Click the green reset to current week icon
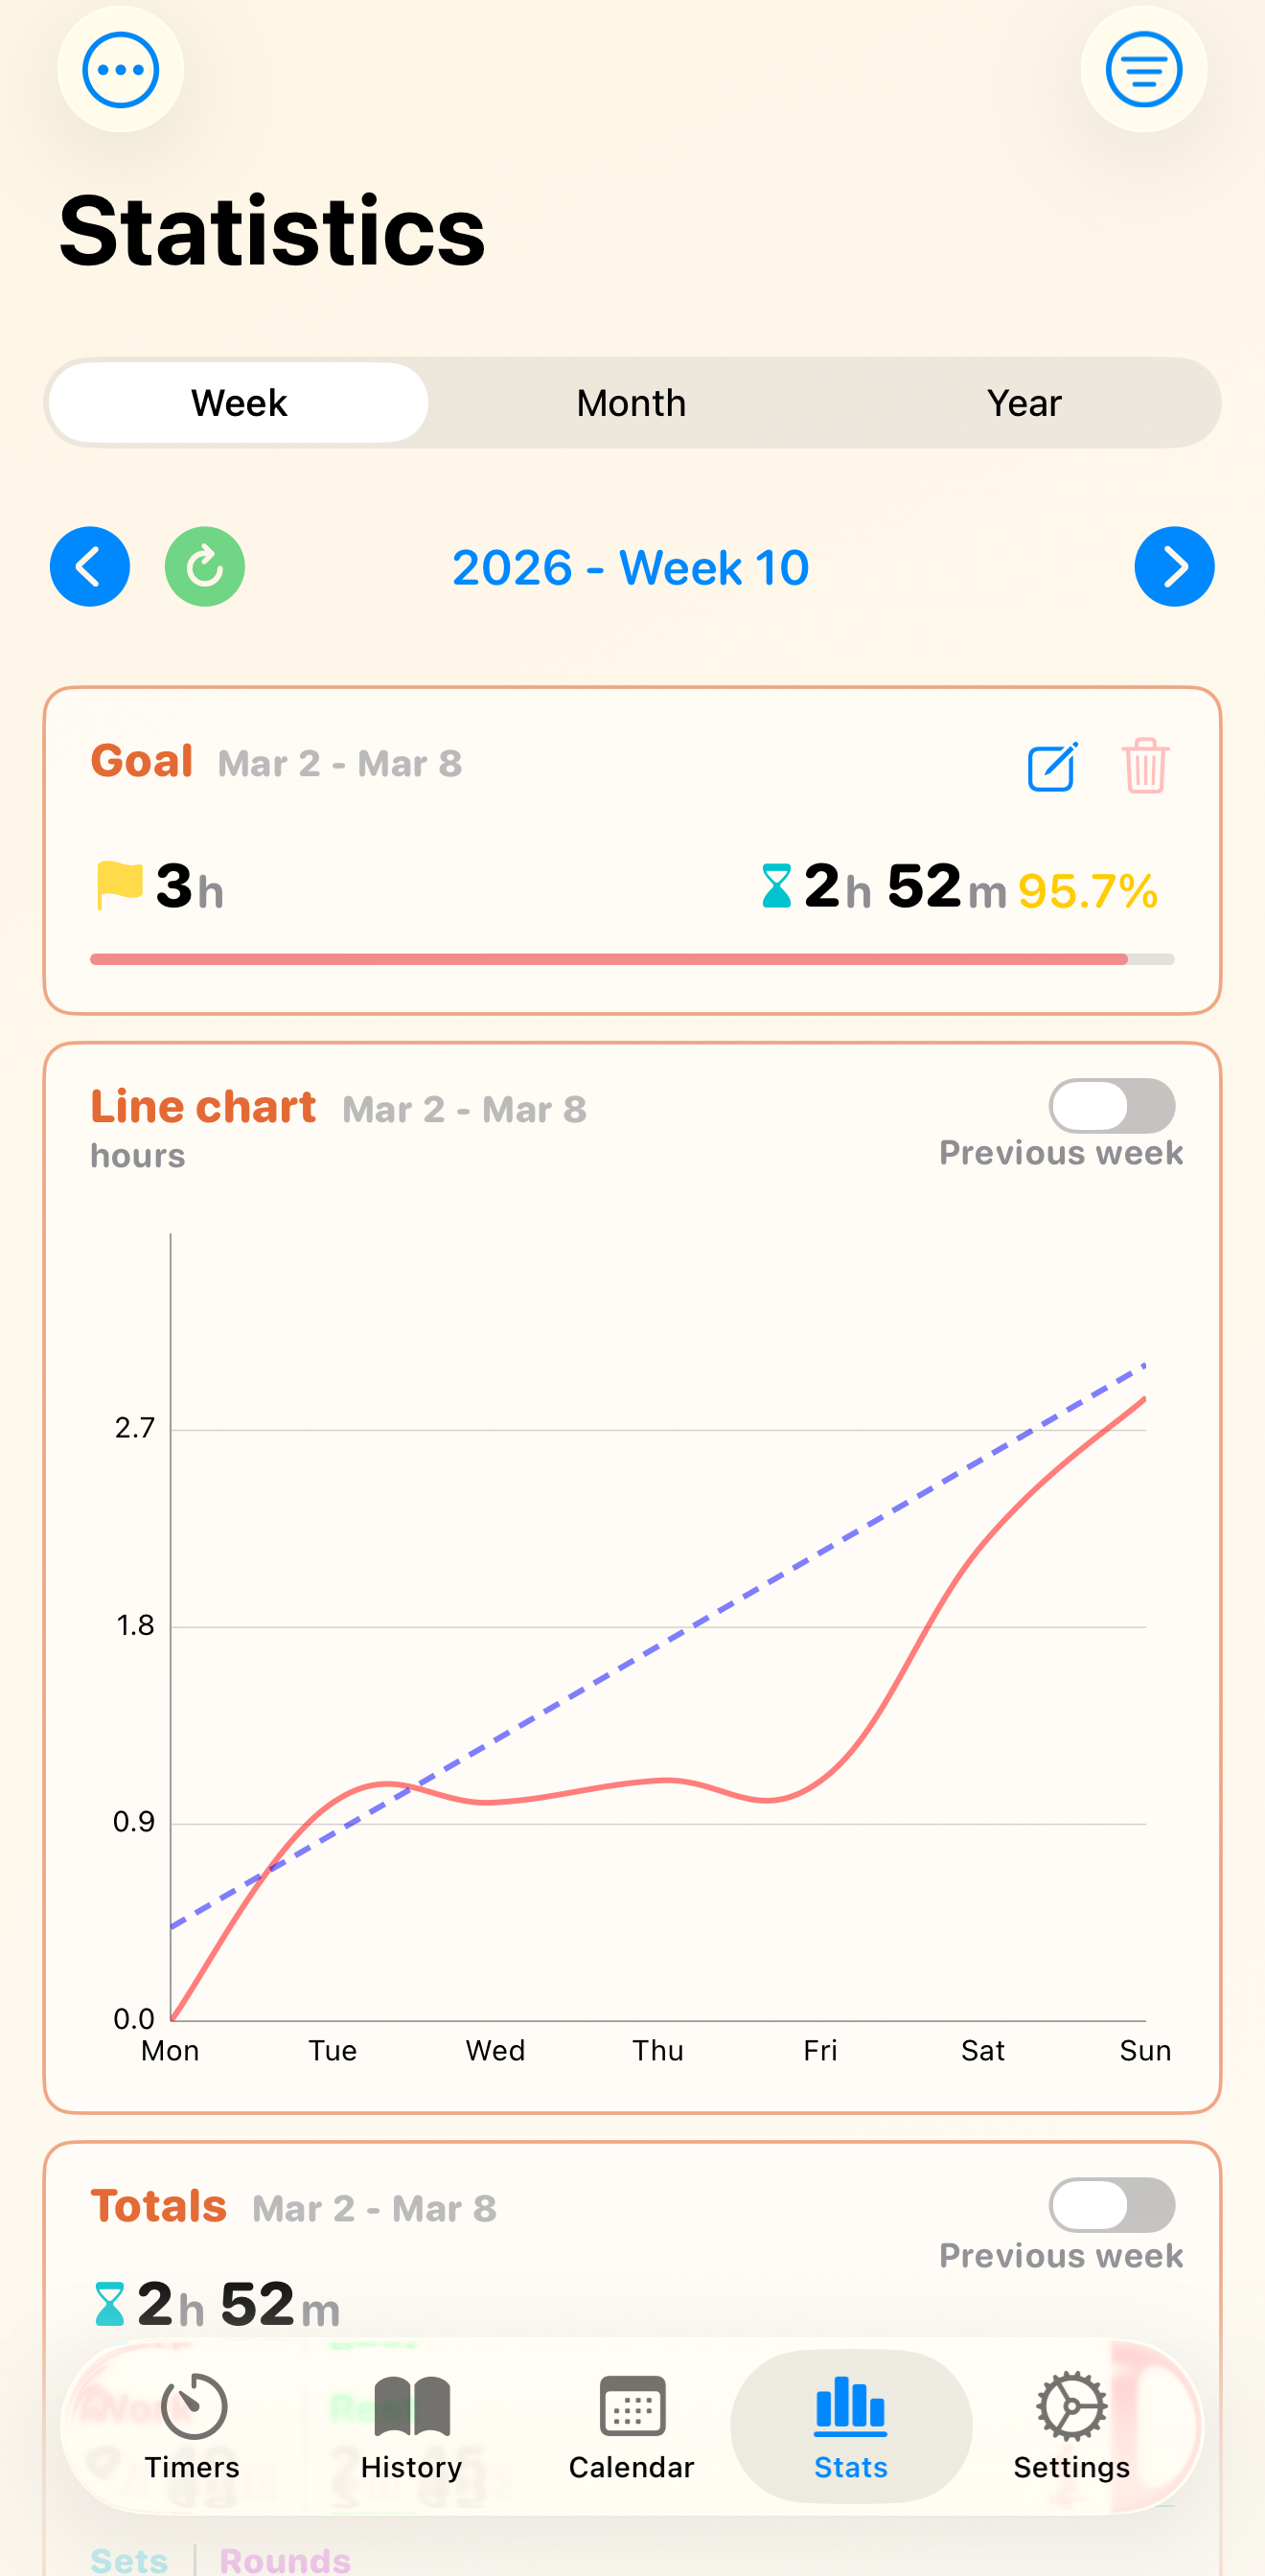Image resolution: width=1265 pixels, height=2576 pixels. pyautogui.click(x=205, y=566)
